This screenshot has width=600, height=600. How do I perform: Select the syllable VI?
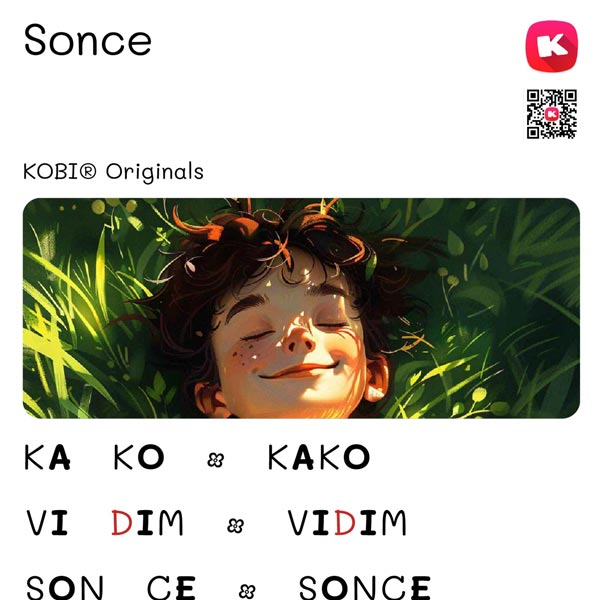[47, 522]
